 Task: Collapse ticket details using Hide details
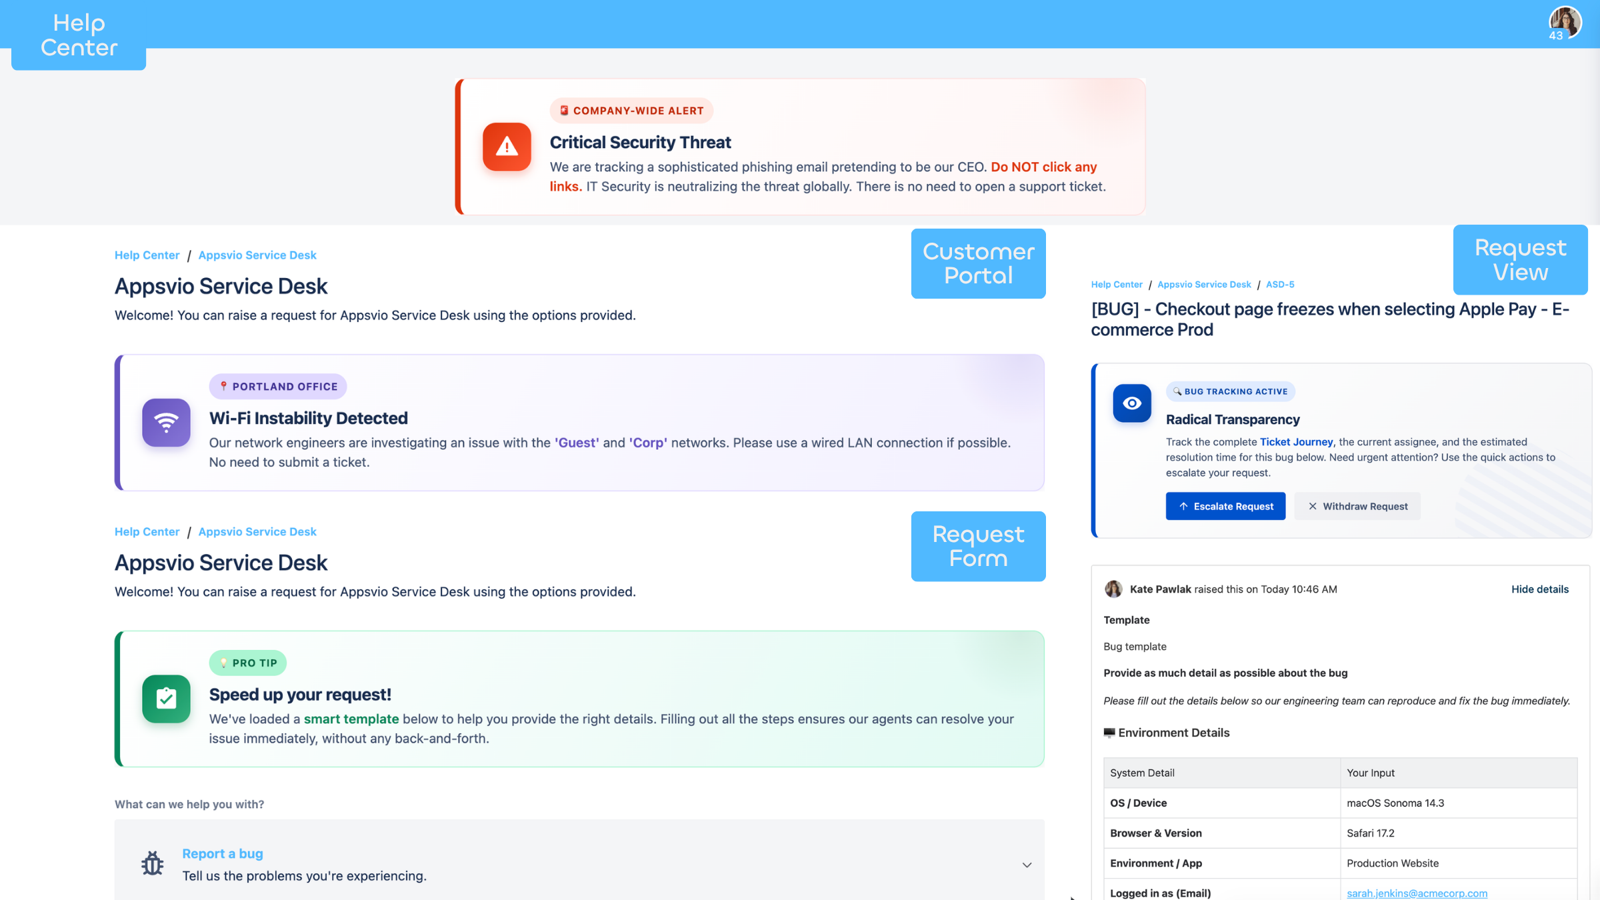1539,589
